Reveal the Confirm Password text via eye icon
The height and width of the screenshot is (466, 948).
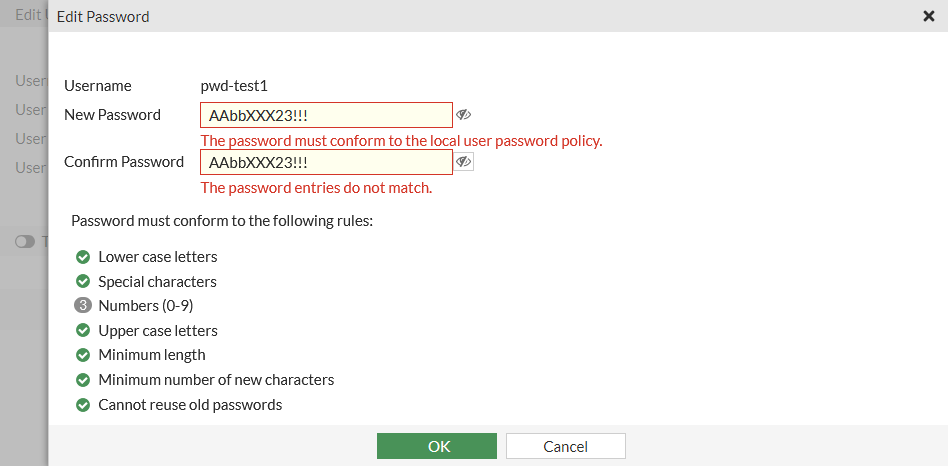[x=464, y=162]
